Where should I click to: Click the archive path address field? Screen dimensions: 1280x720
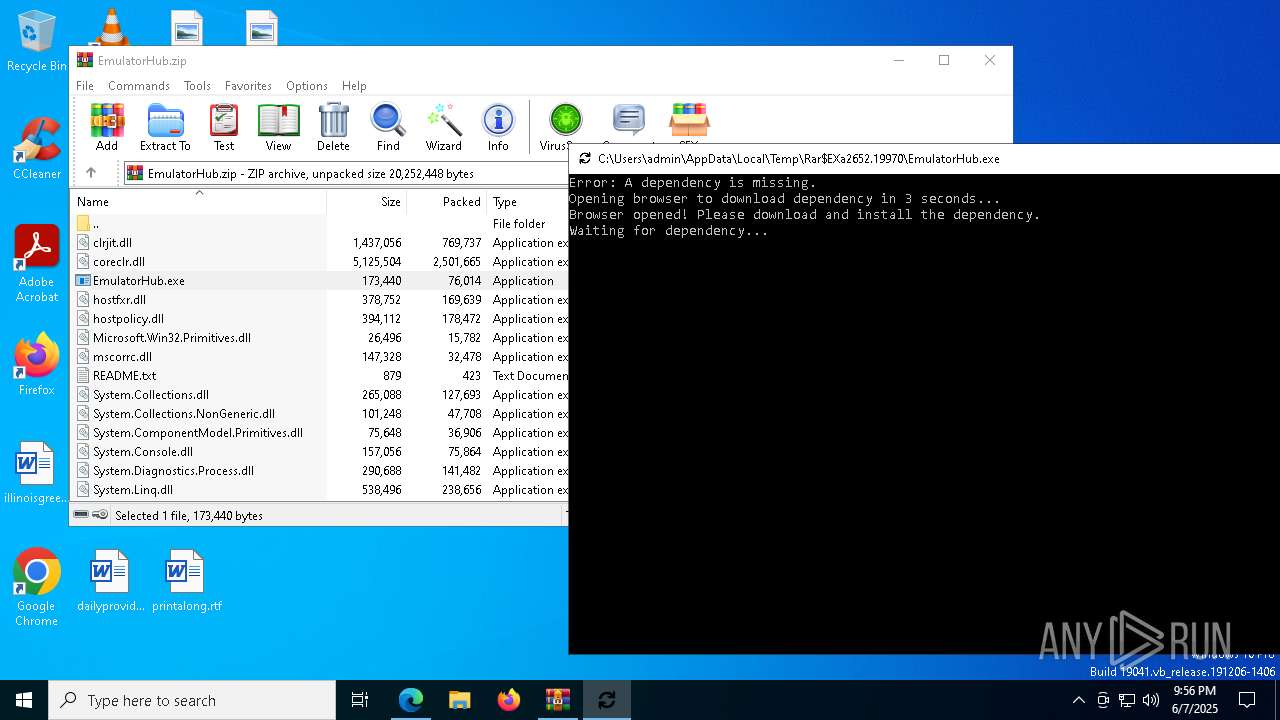point(345,173)
